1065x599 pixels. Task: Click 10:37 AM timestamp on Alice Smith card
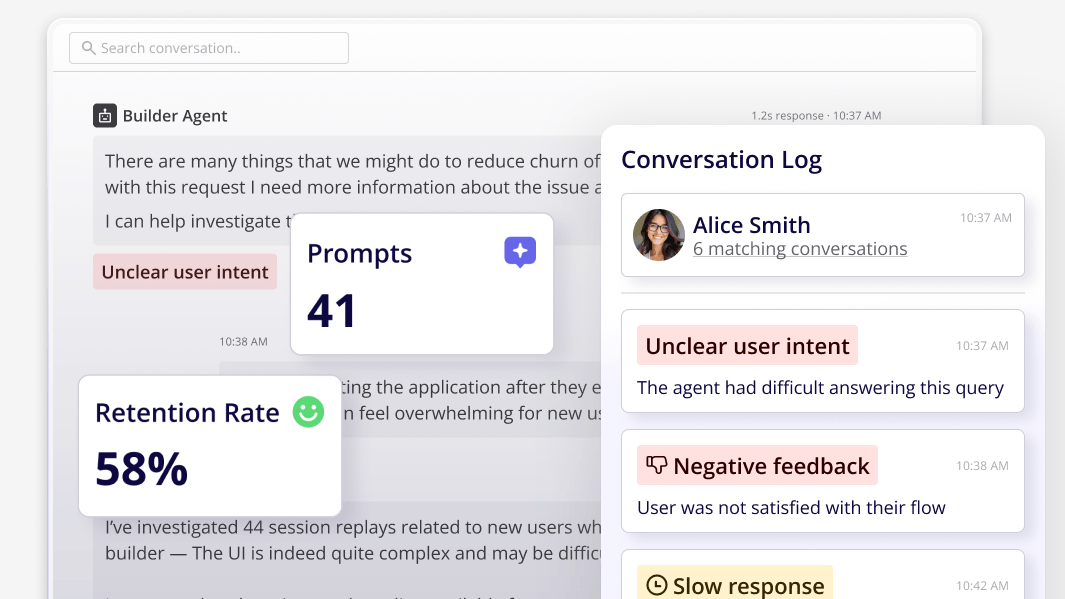click(986, 218)
